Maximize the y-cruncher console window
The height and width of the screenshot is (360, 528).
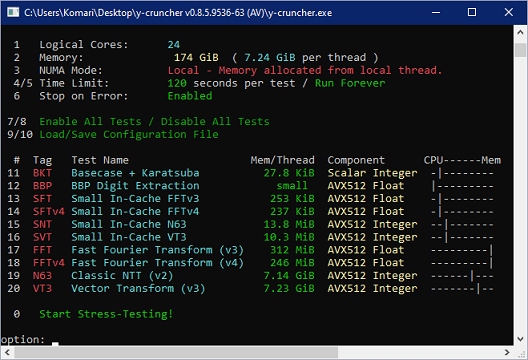pyautogui.click(x=472, y=12)
